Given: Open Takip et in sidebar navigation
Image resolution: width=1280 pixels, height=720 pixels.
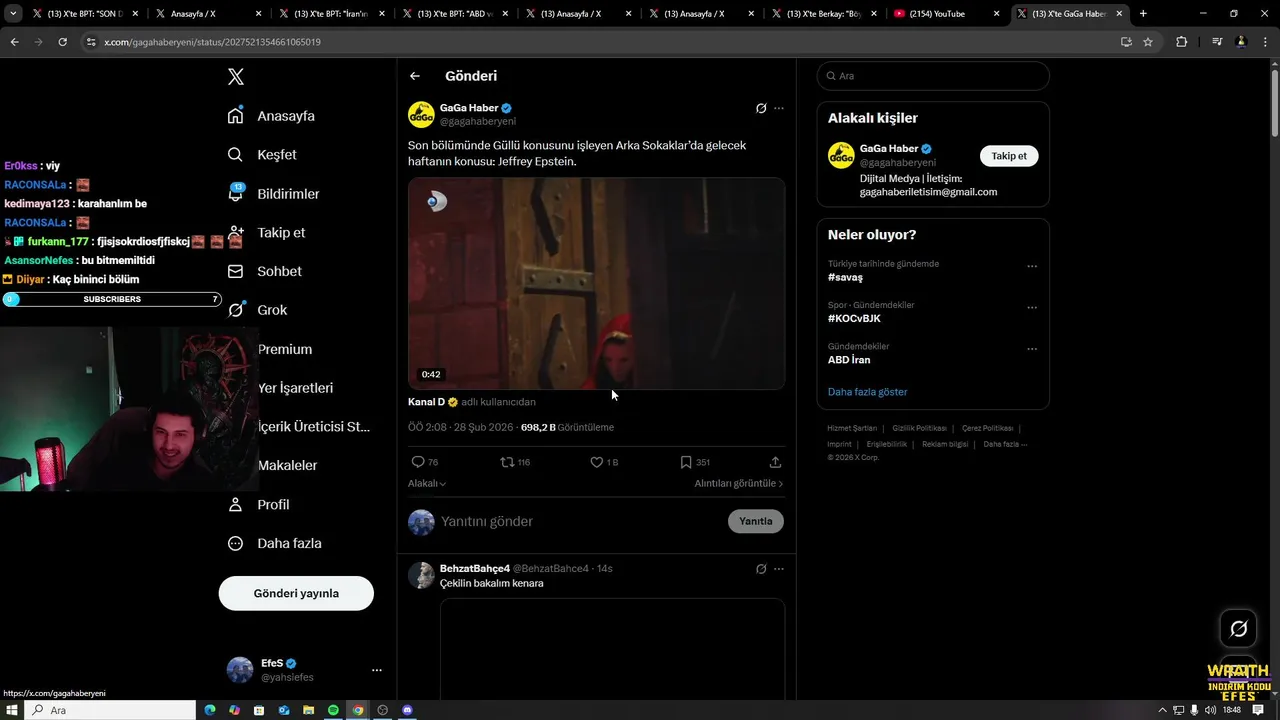Looking at the screenshot, I should 267,233.
